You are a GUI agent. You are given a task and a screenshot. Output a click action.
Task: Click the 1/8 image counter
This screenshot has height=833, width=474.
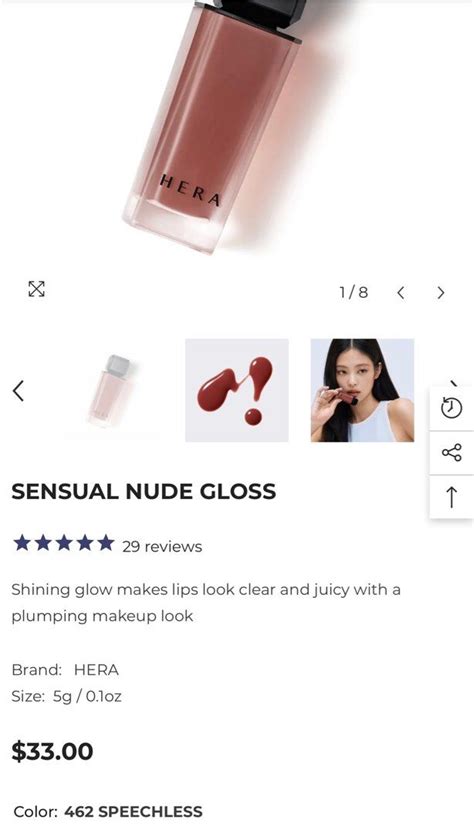[x=354, y=292]
